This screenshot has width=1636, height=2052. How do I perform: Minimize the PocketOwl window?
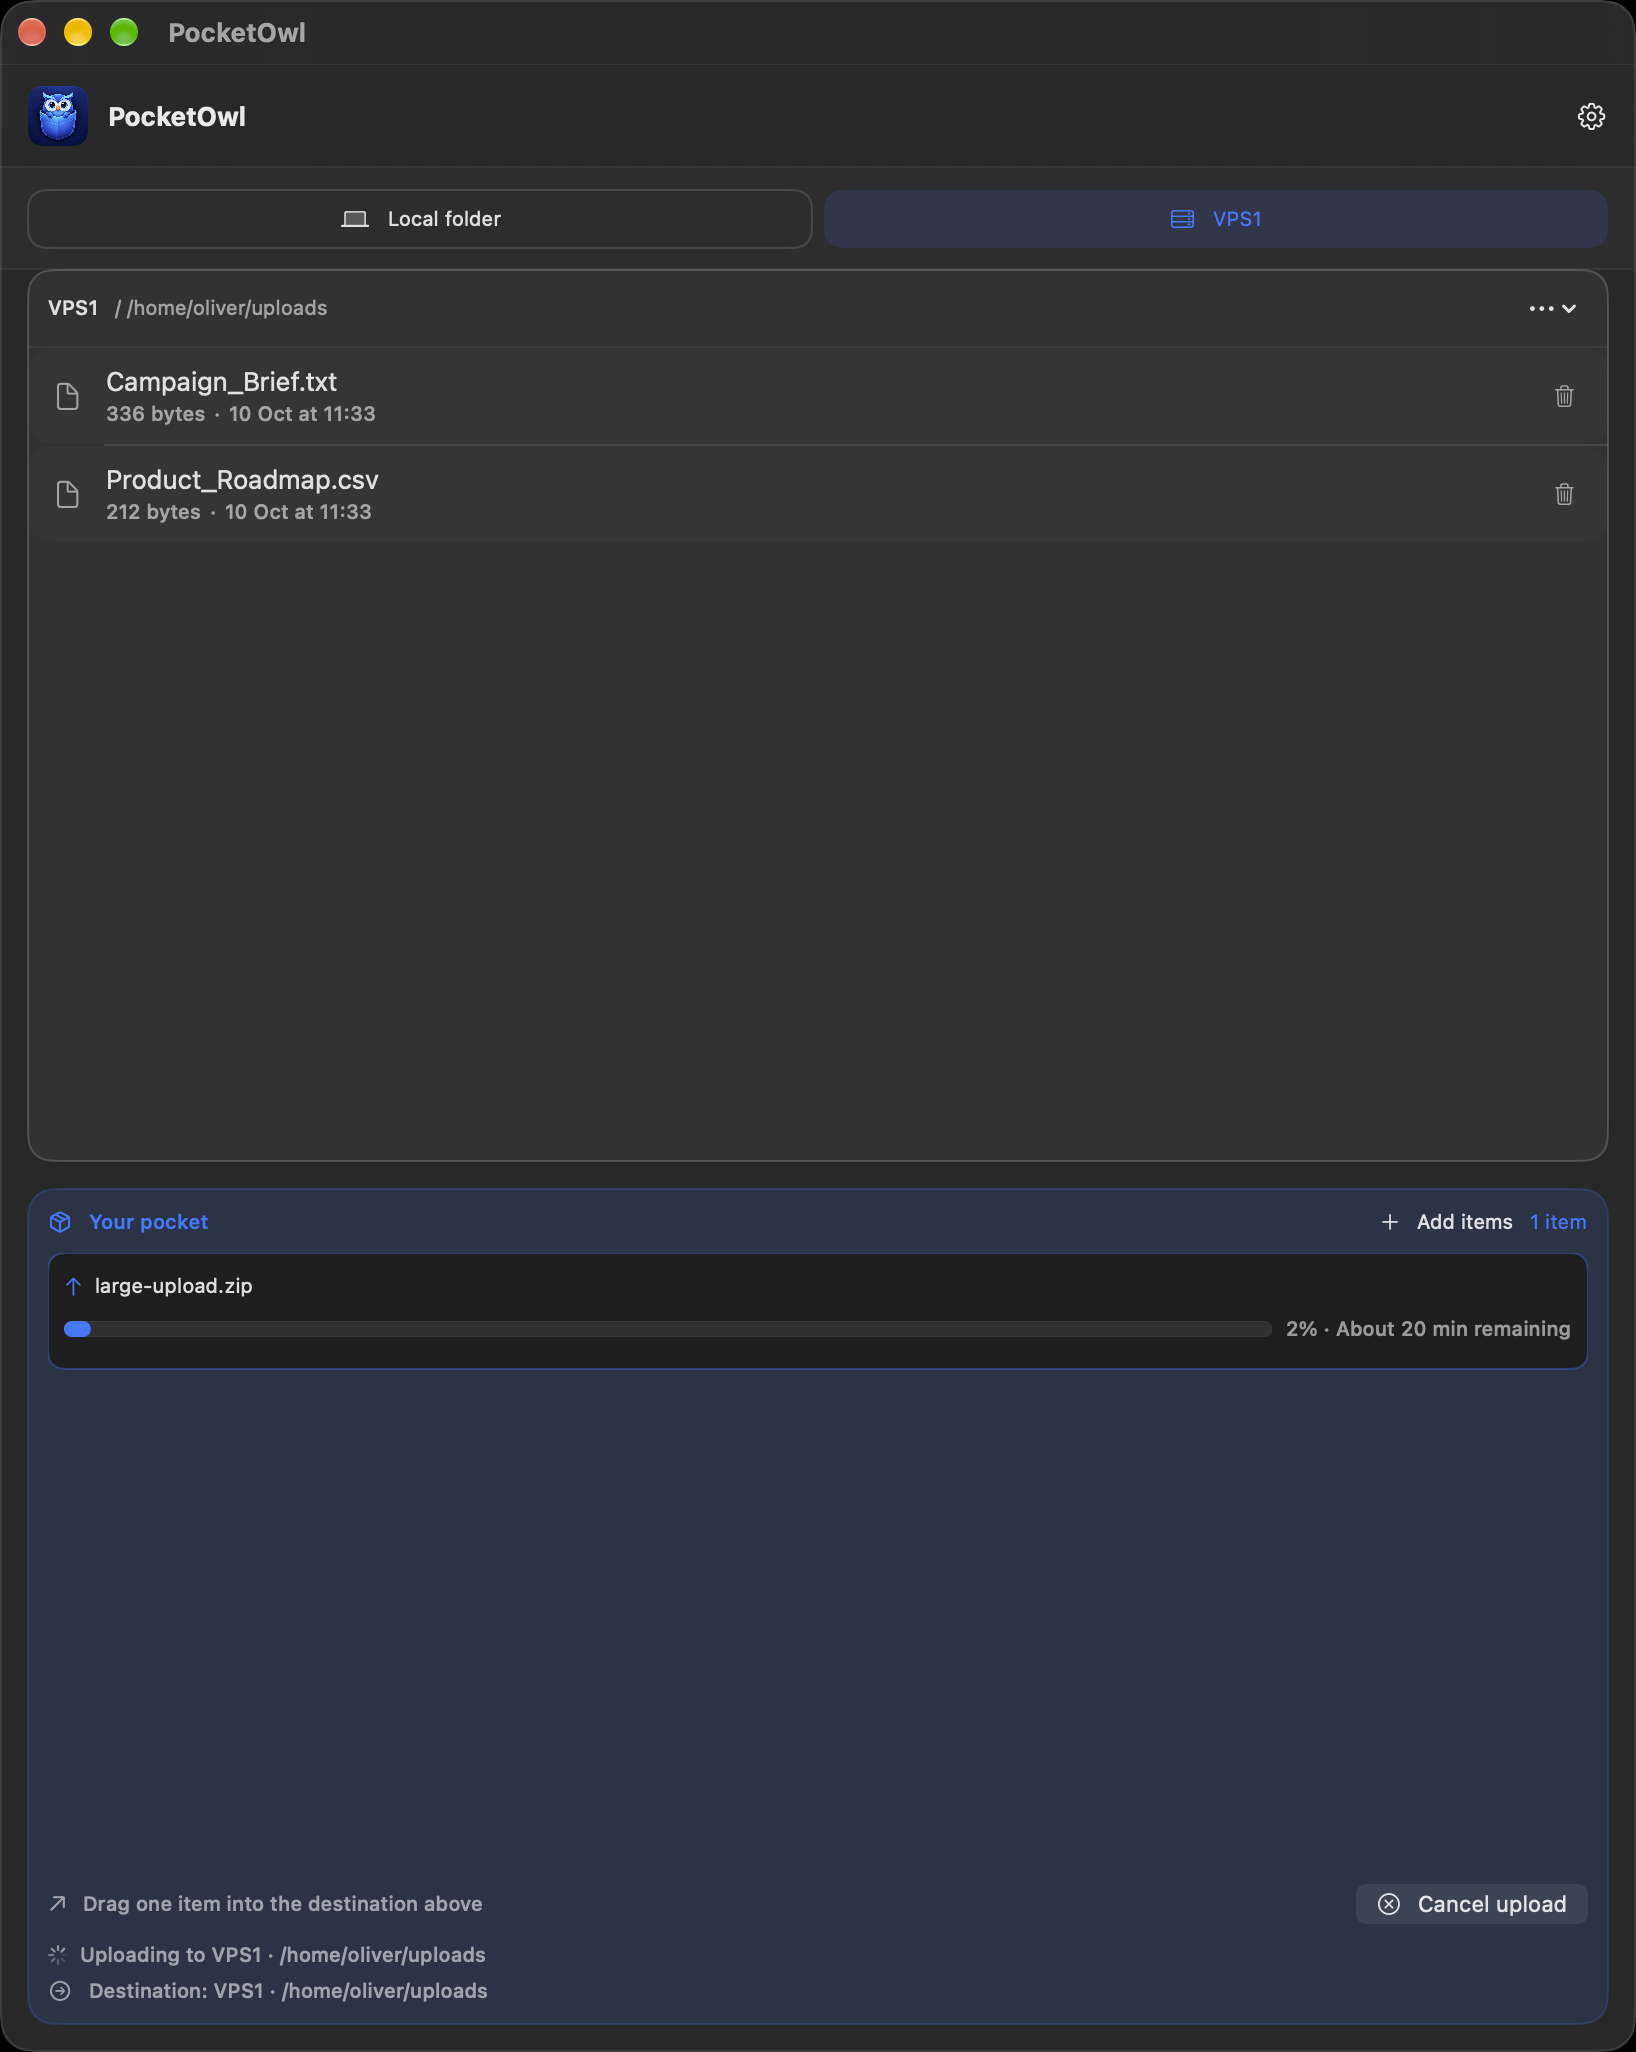coord(78,33)
